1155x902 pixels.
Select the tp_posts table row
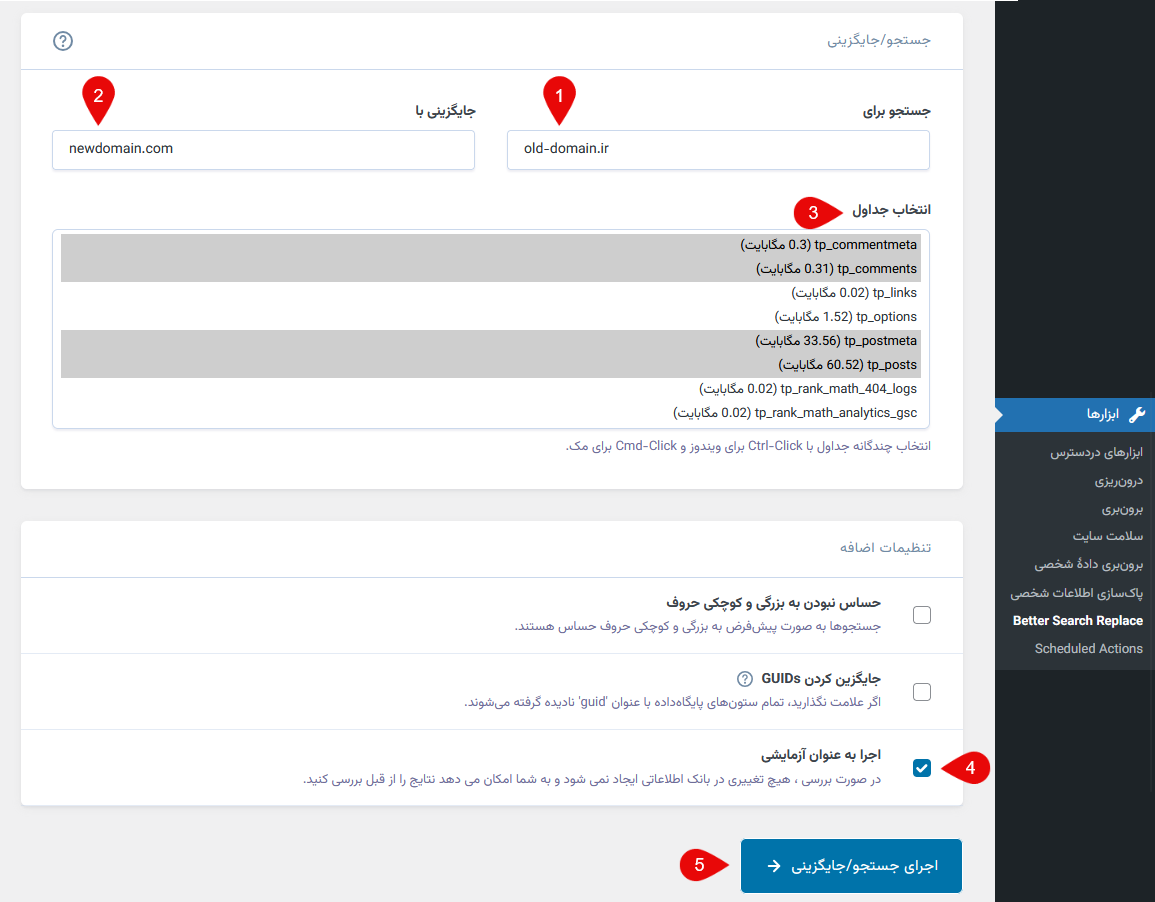pyautogui.click(x=491, y=365)
